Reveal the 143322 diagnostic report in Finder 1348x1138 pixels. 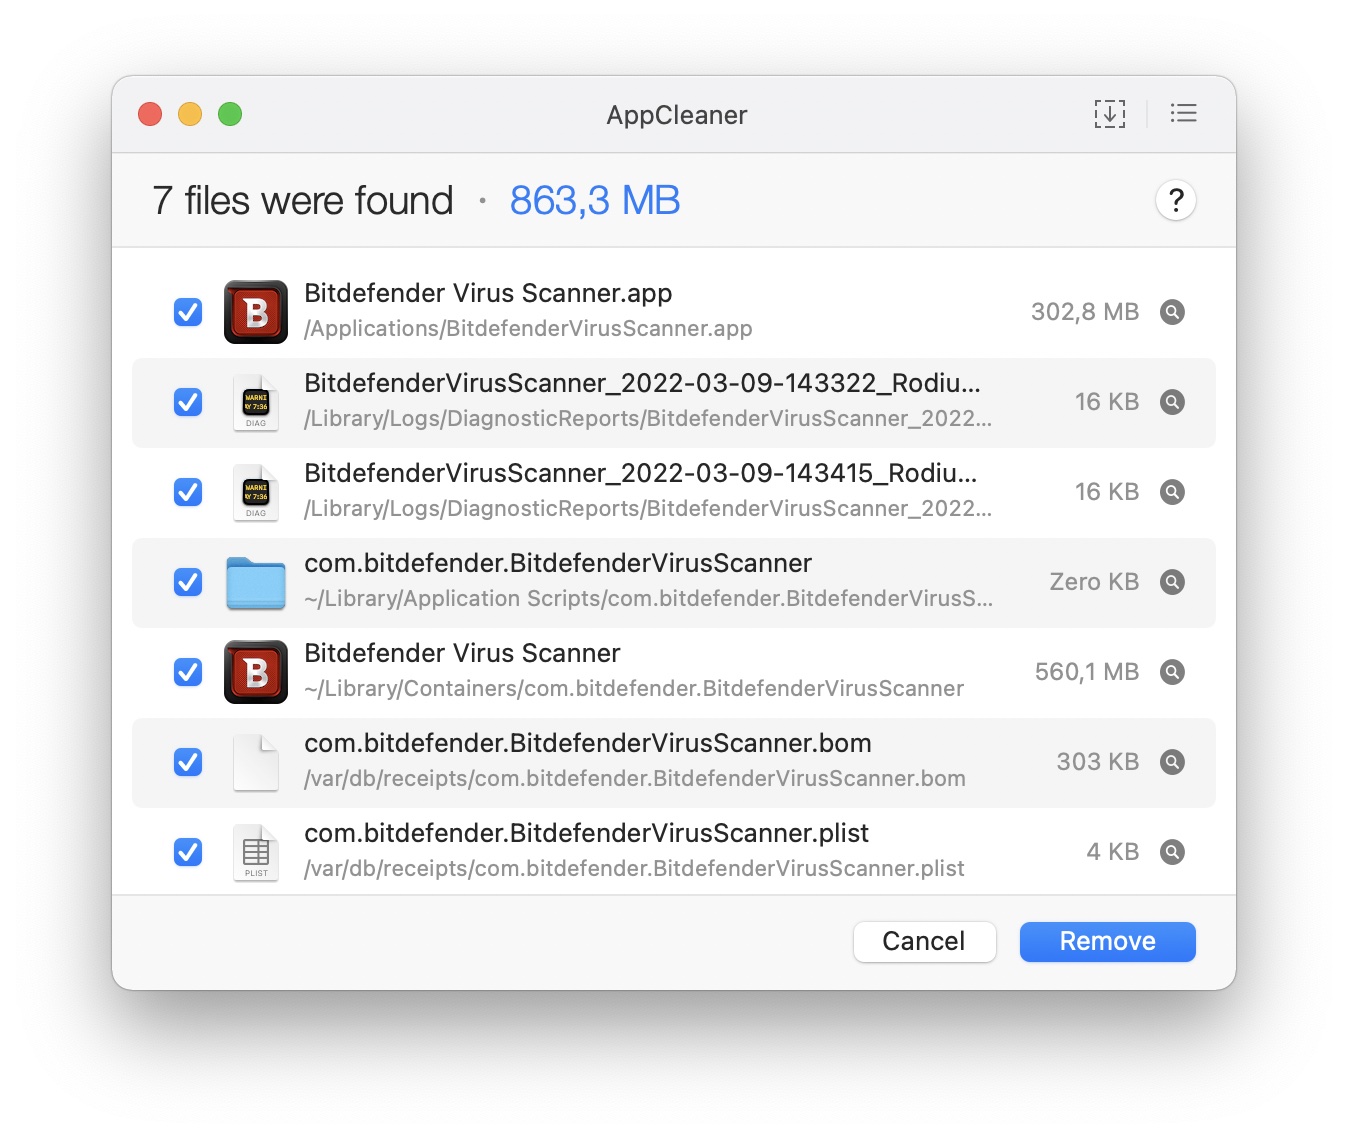point(1172,402)
